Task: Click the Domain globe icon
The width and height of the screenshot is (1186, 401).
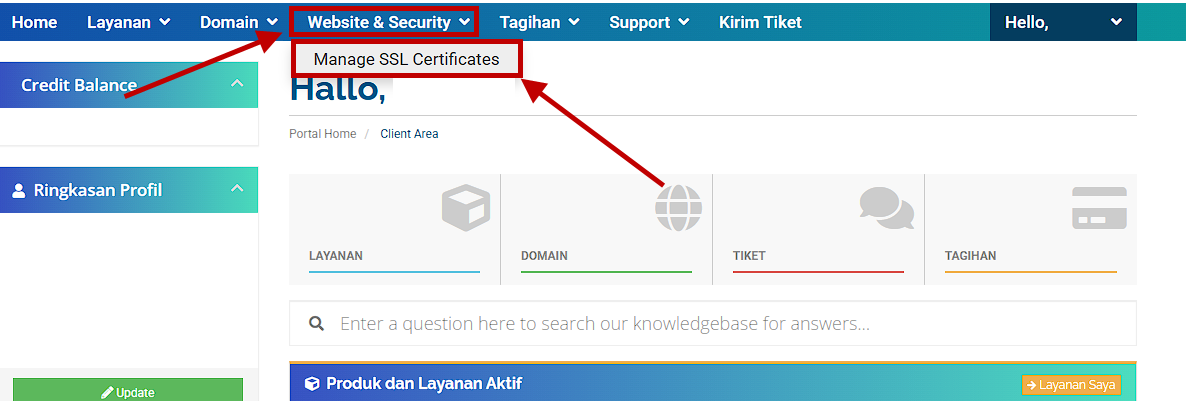Action: pos(678,207)
